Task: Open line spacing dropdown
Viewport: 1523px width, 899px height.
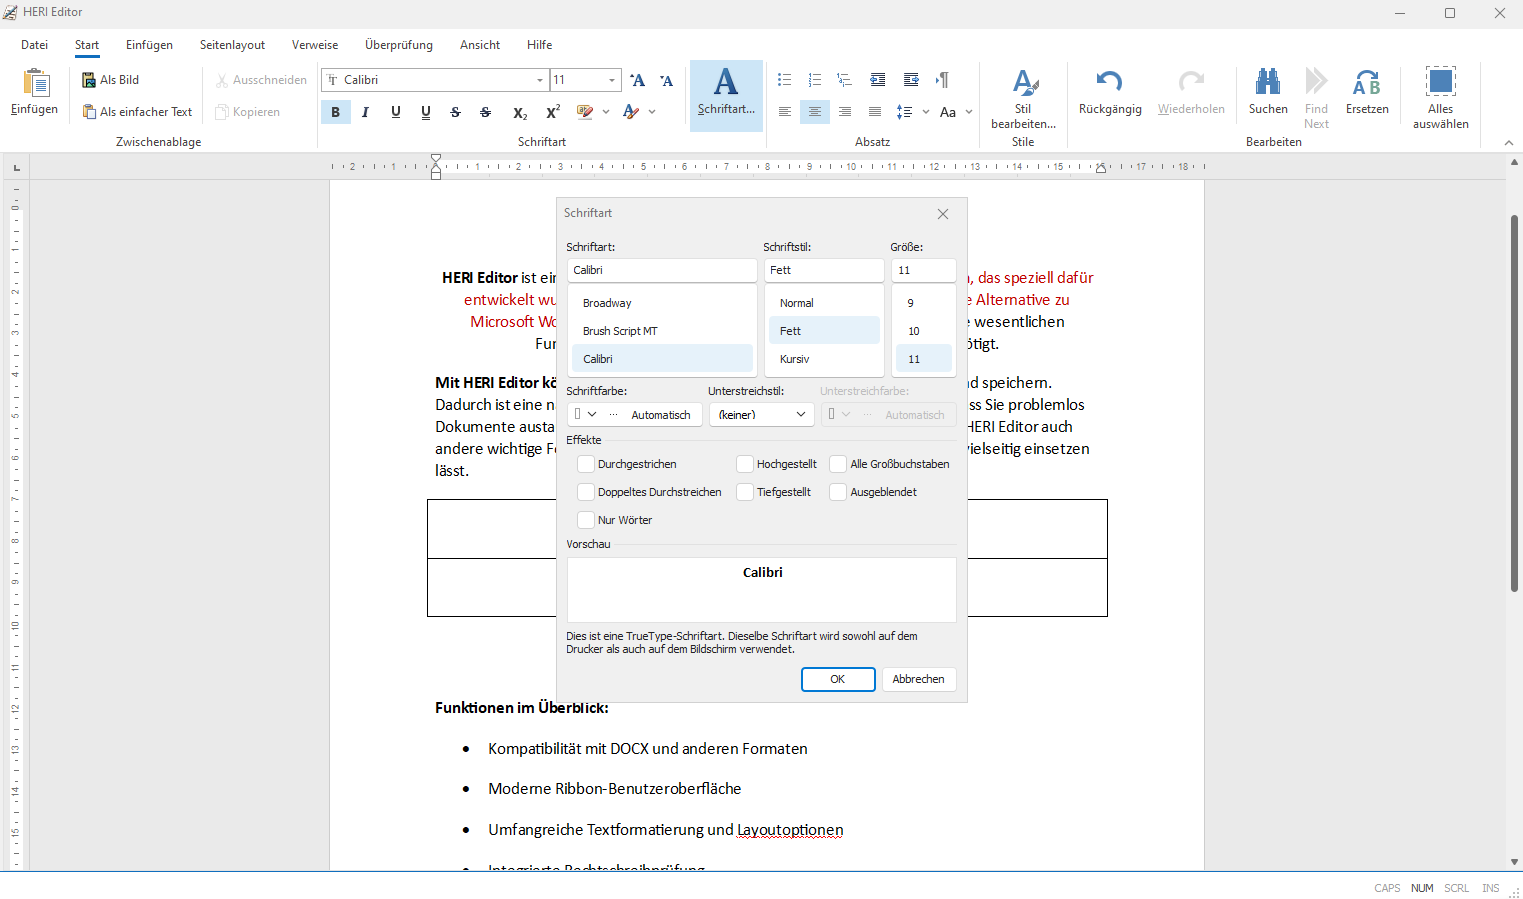Action: (x=926, y=112)
